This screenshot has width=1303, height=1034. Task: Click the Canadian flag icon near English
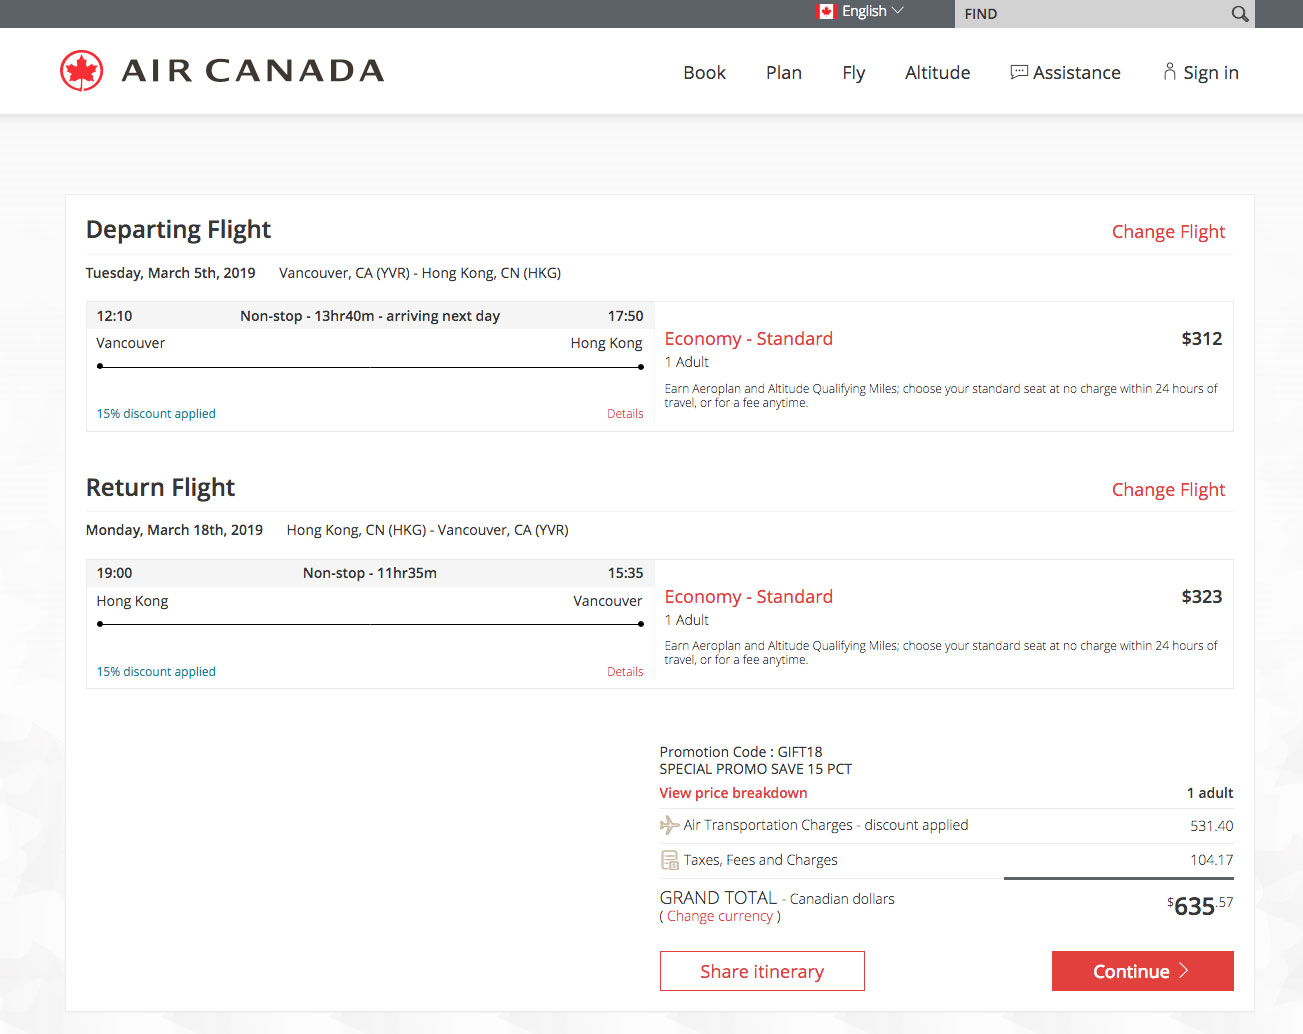[x=824, y=11]
